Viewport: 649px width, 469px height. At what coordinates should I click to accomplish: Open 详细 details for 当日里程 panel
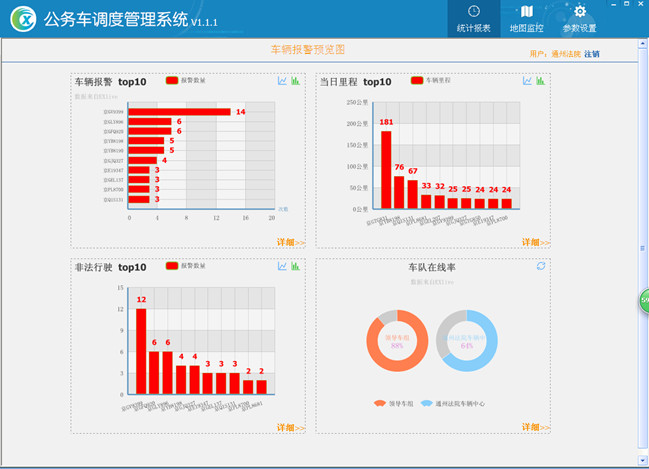point(535,242)
